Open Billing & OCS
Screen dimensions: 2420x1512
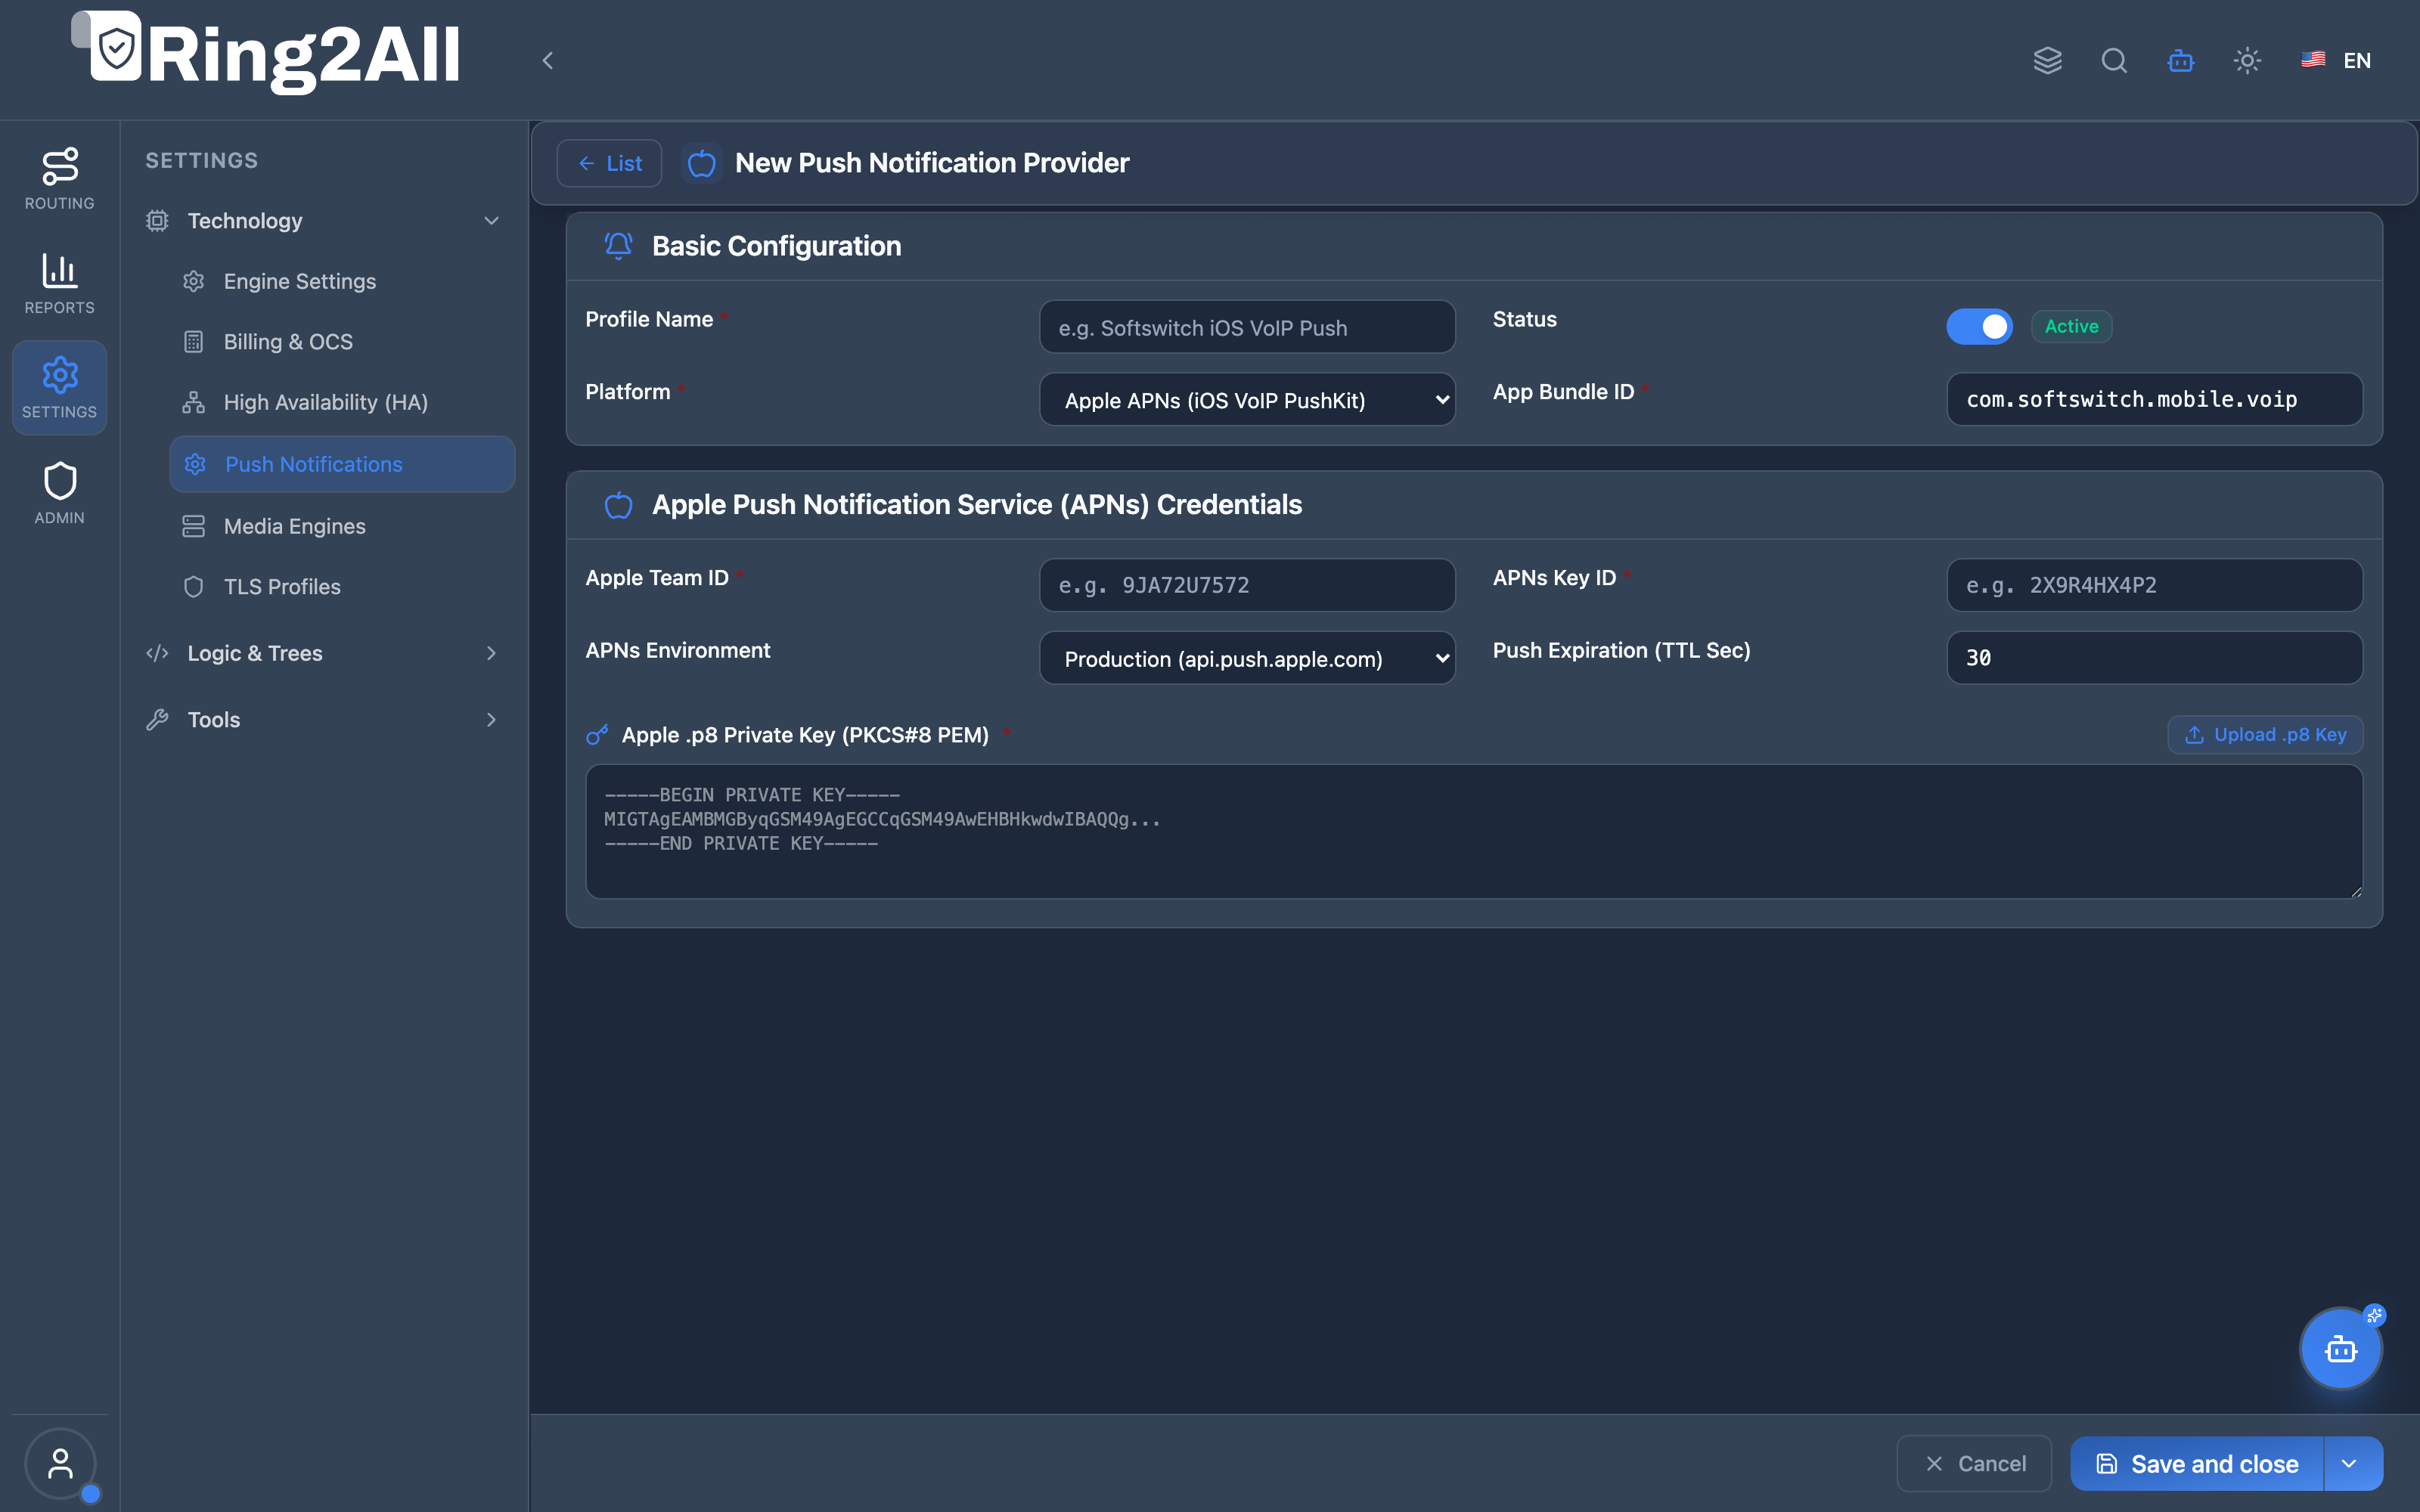coord(342,342)
